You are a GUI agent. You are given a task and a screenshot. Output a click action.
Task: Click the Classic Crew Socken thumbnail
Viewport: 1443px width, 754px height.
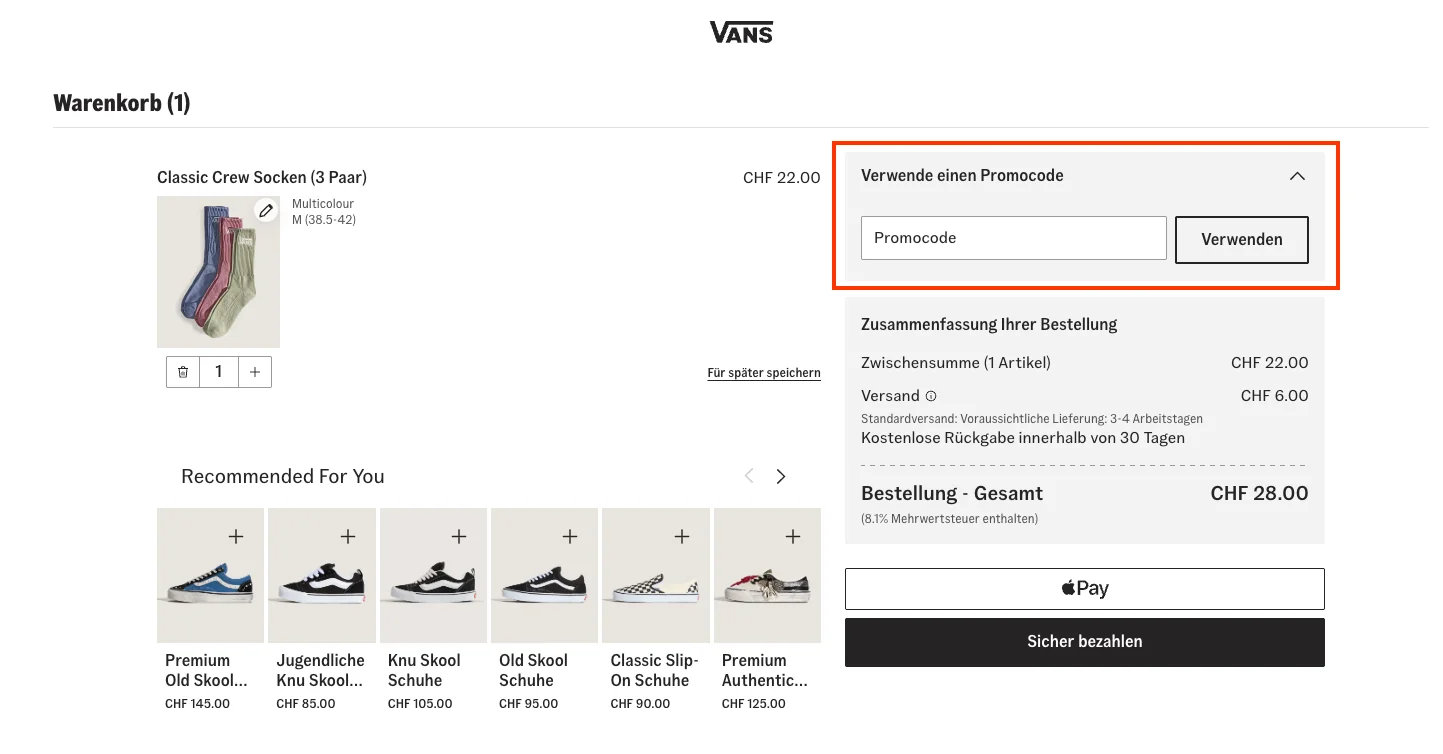coord(218,271)
